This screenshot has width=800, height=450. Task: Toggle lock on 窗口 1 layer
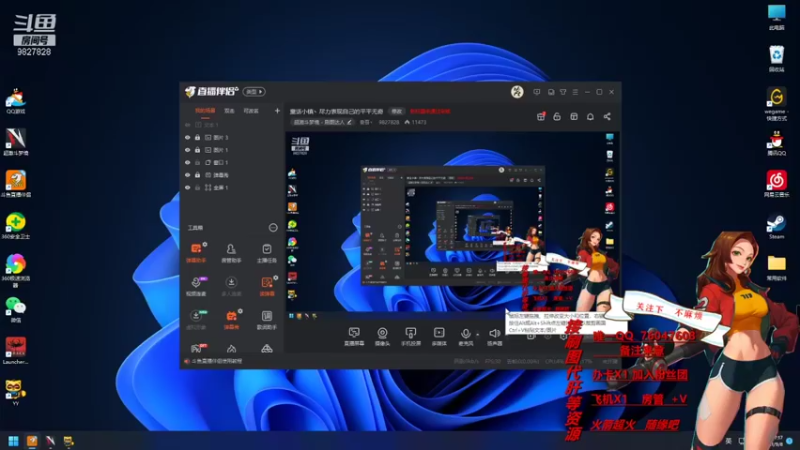click(x=197, y=162)
